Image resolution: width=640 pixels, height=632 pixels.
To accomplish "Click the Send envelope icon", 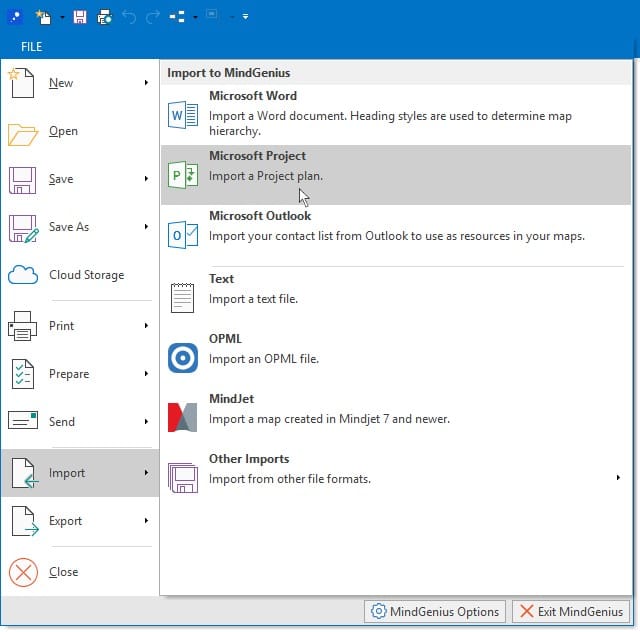I will (23, 420).
